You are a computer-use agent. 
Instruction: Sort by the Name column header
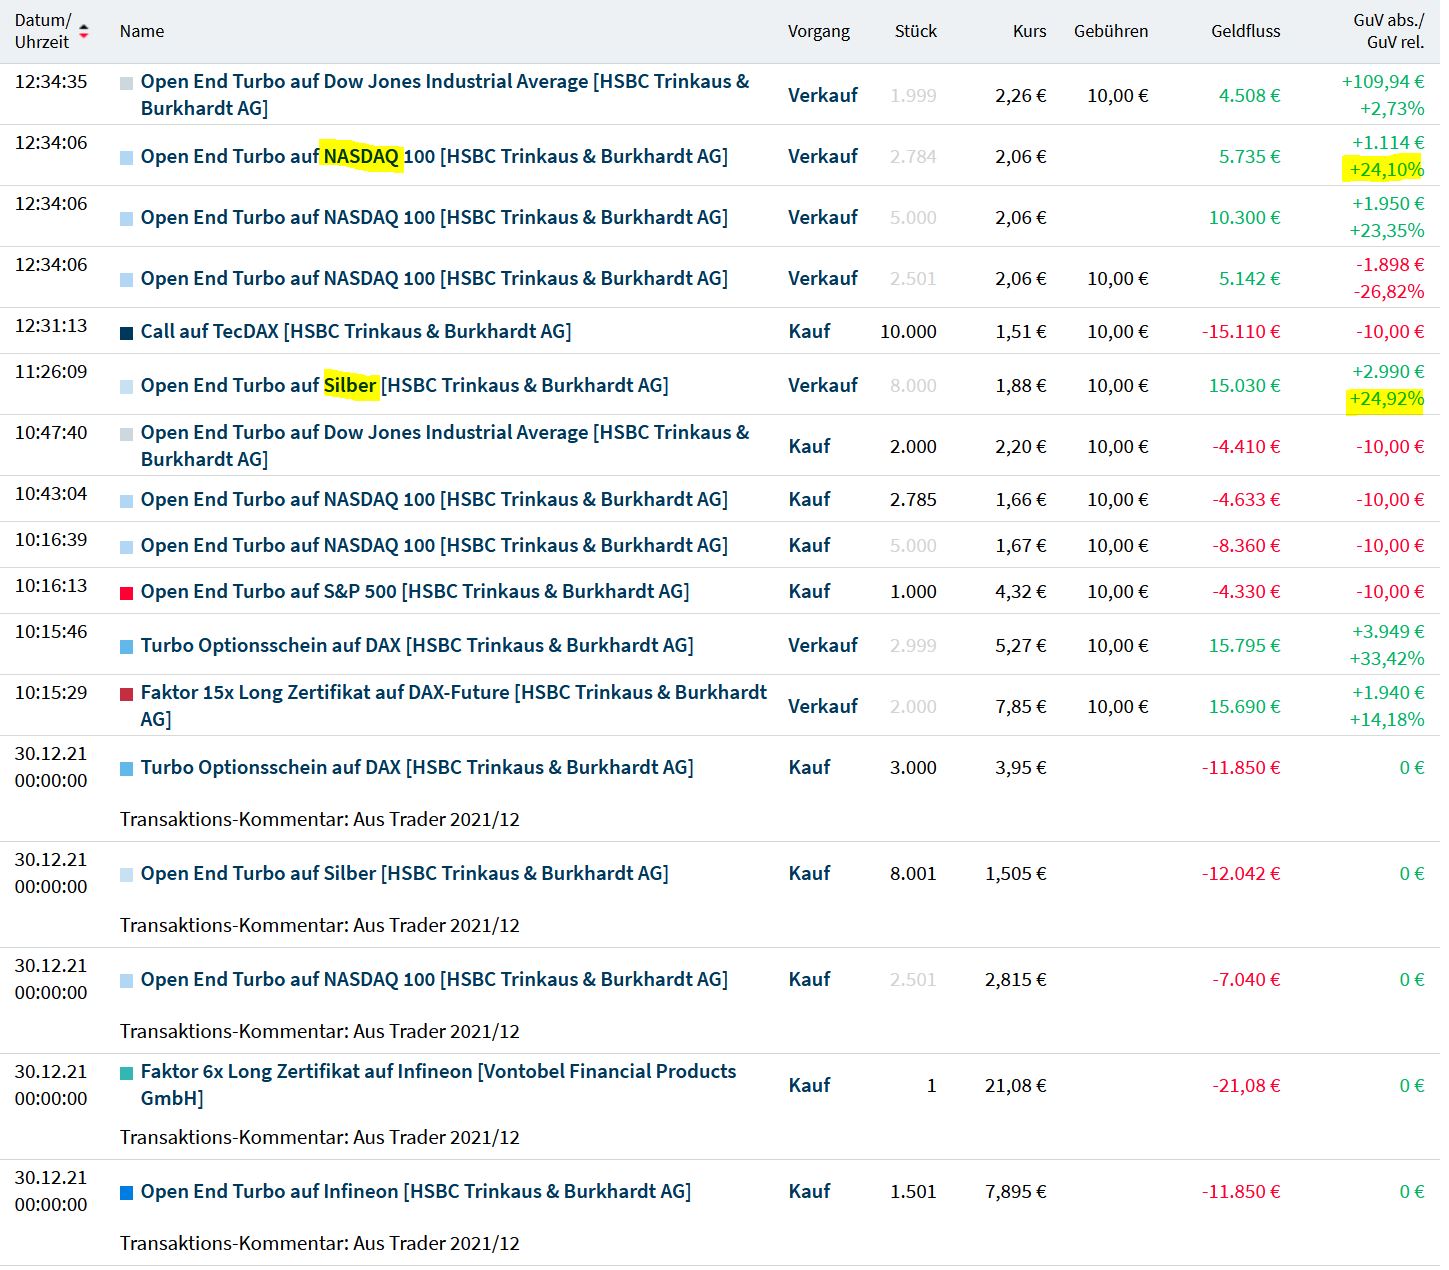[142, 31]
